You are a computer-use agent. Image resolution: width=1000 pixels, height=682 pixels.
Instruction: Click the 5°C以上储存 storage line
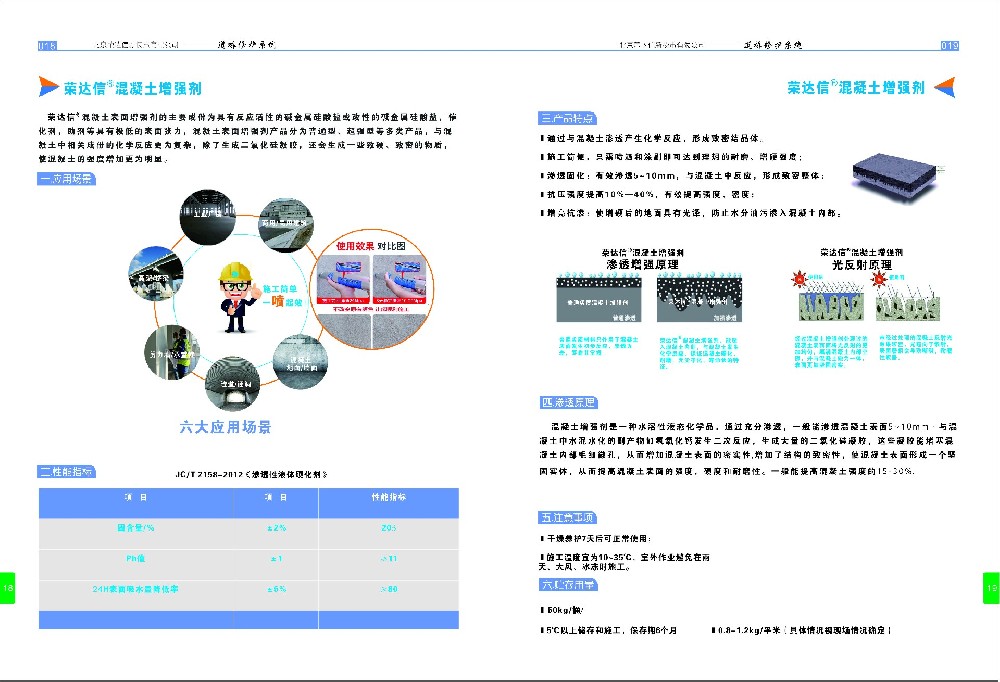pos(608,630)
